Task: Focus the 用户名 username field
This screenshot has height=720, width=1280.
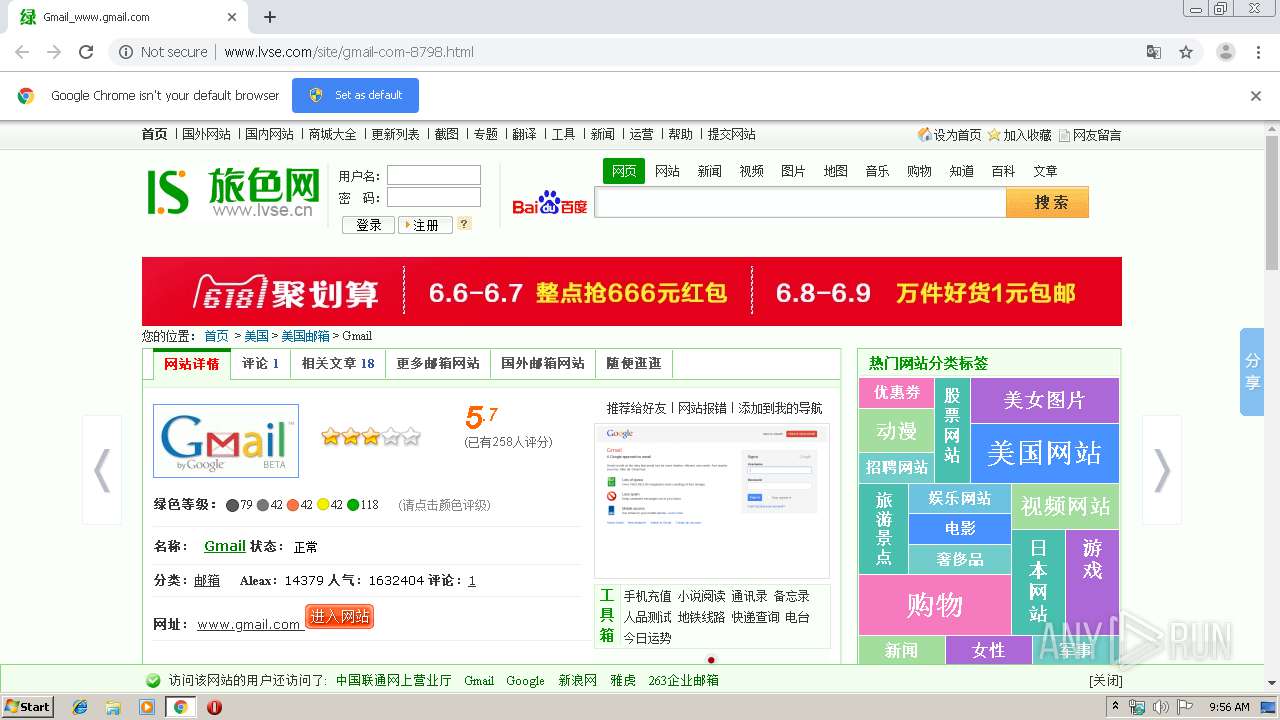Action: [x=434, y=175]
